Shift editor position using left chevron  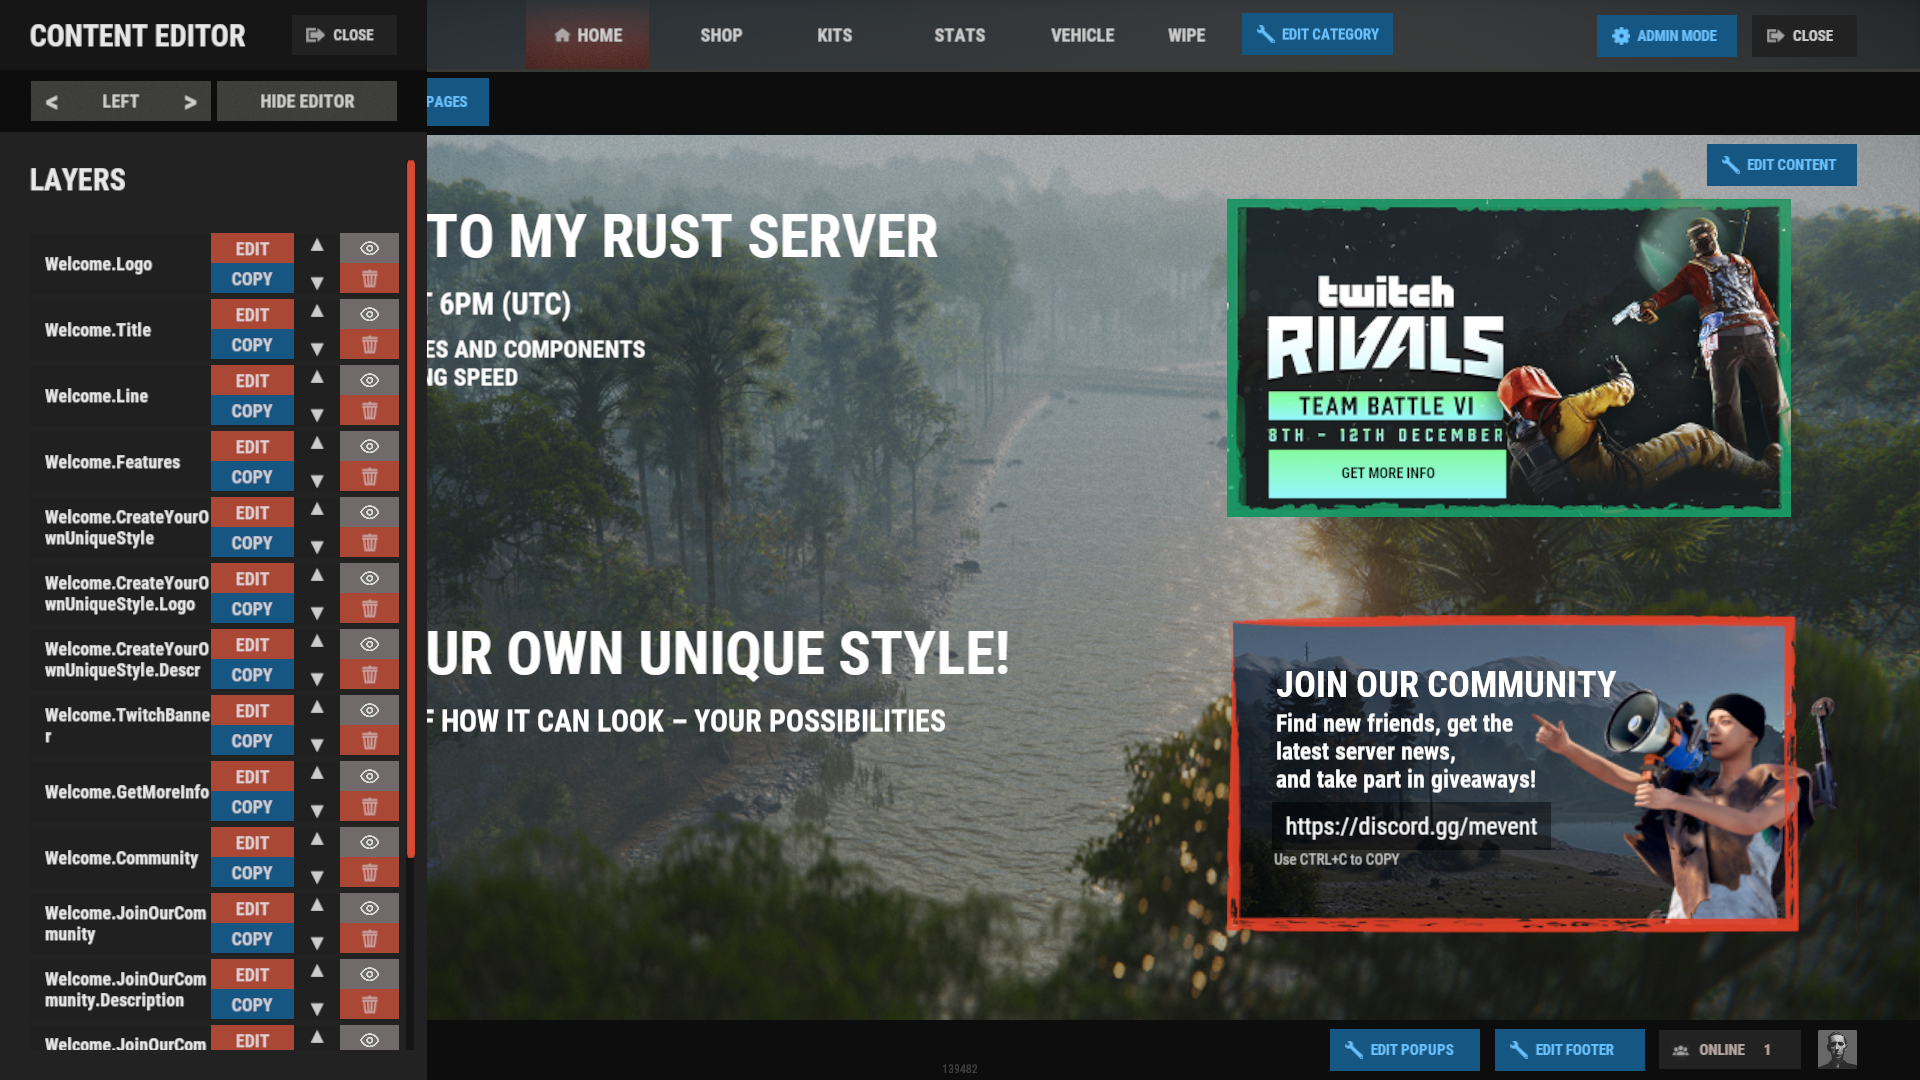coord(52,102)
